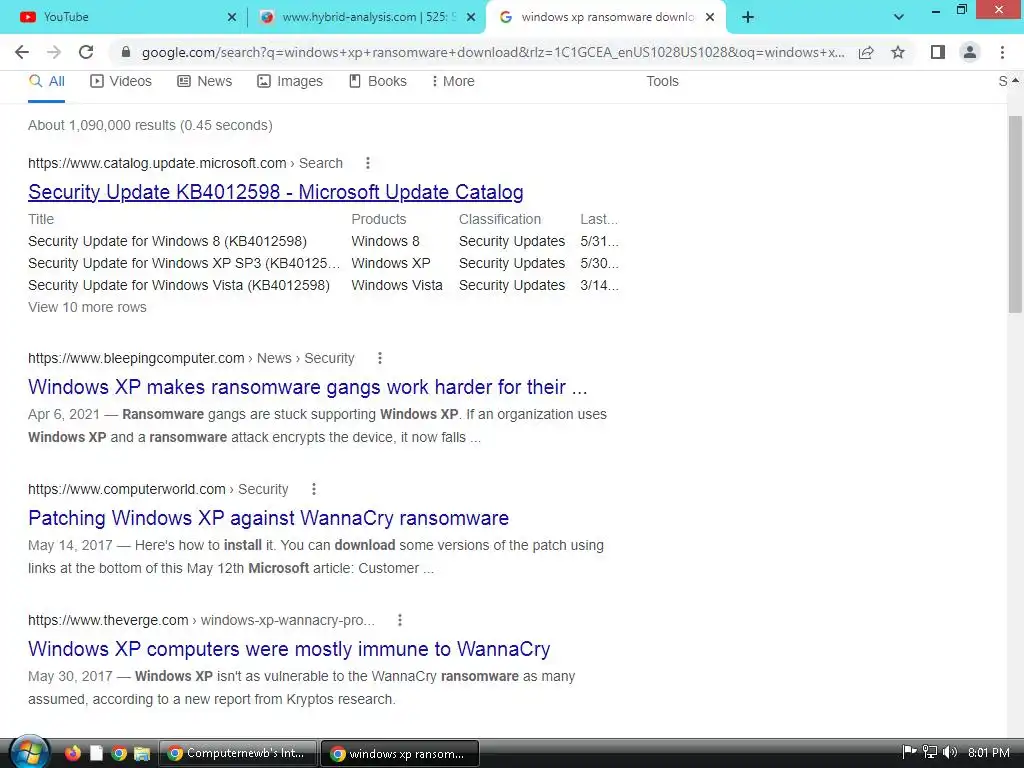1024x768 pixels.
Task: Click the scrollbar up arrow
Action: pyautogui.click(x=1015, y=81)
